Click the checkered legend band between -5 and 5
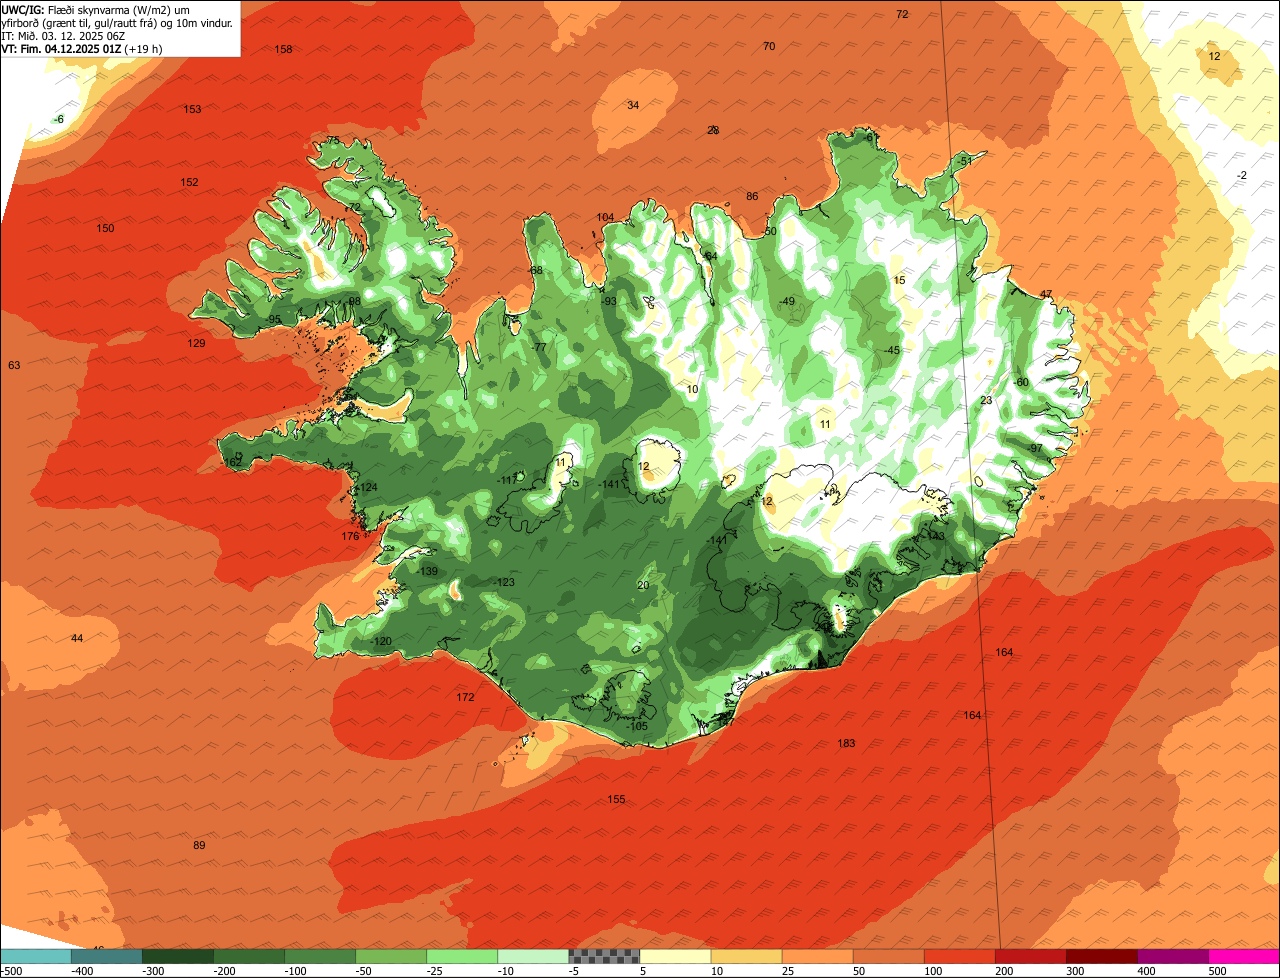The height and width of the screenshot is (978, 1280). tap(604, 956)
